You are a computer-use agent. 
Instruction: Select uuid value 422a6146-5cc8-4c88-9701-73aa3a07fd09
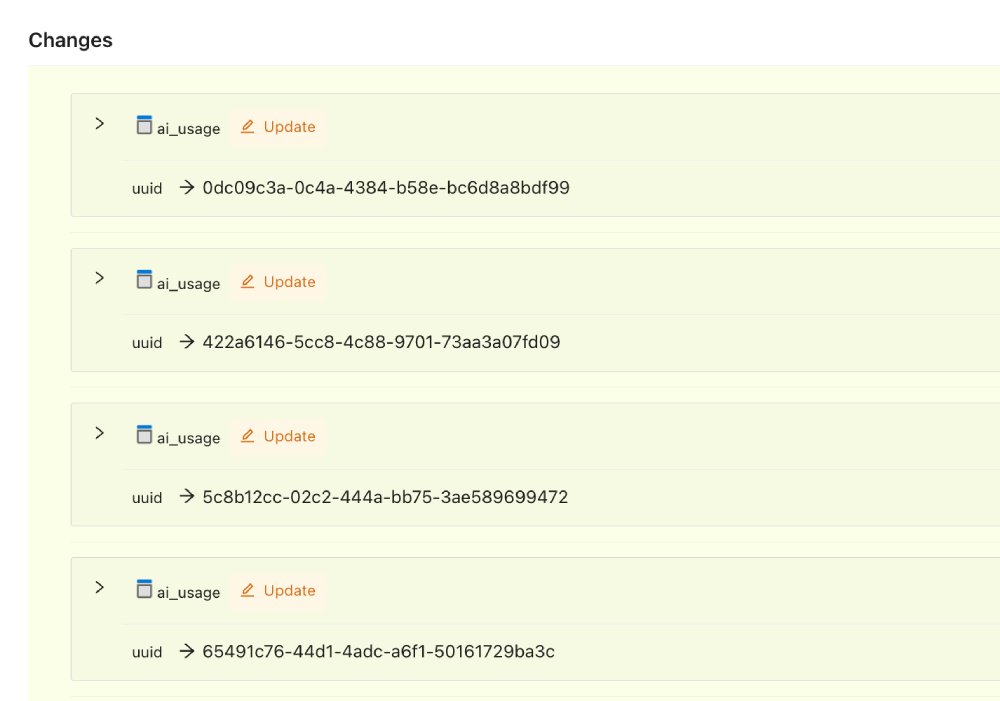[382, 342]
